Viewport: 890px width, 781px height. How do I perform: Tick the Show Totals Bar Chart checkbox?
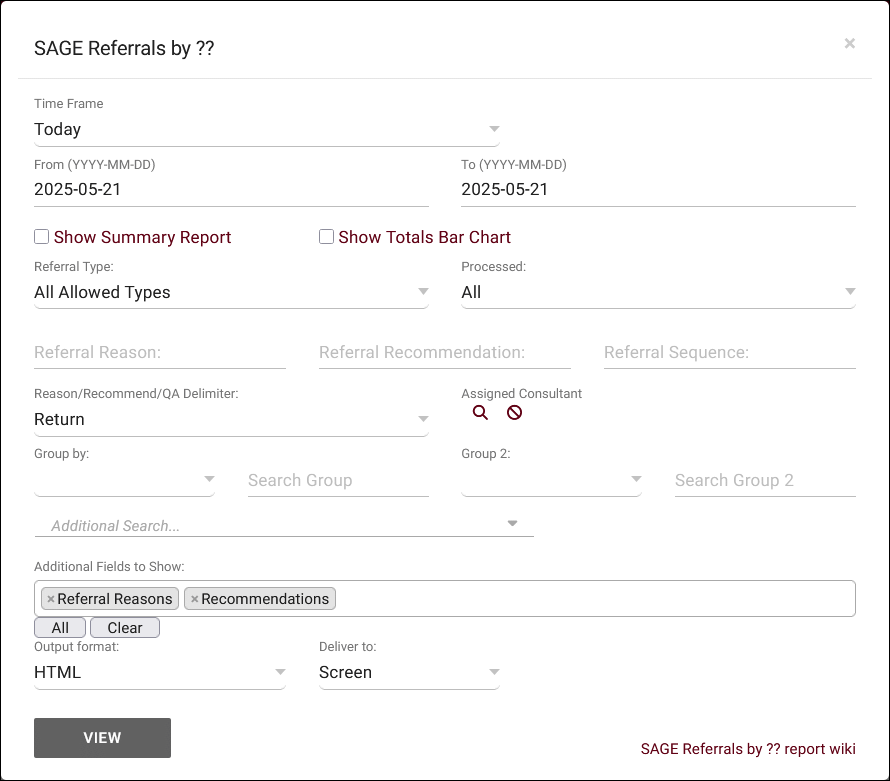326,237
